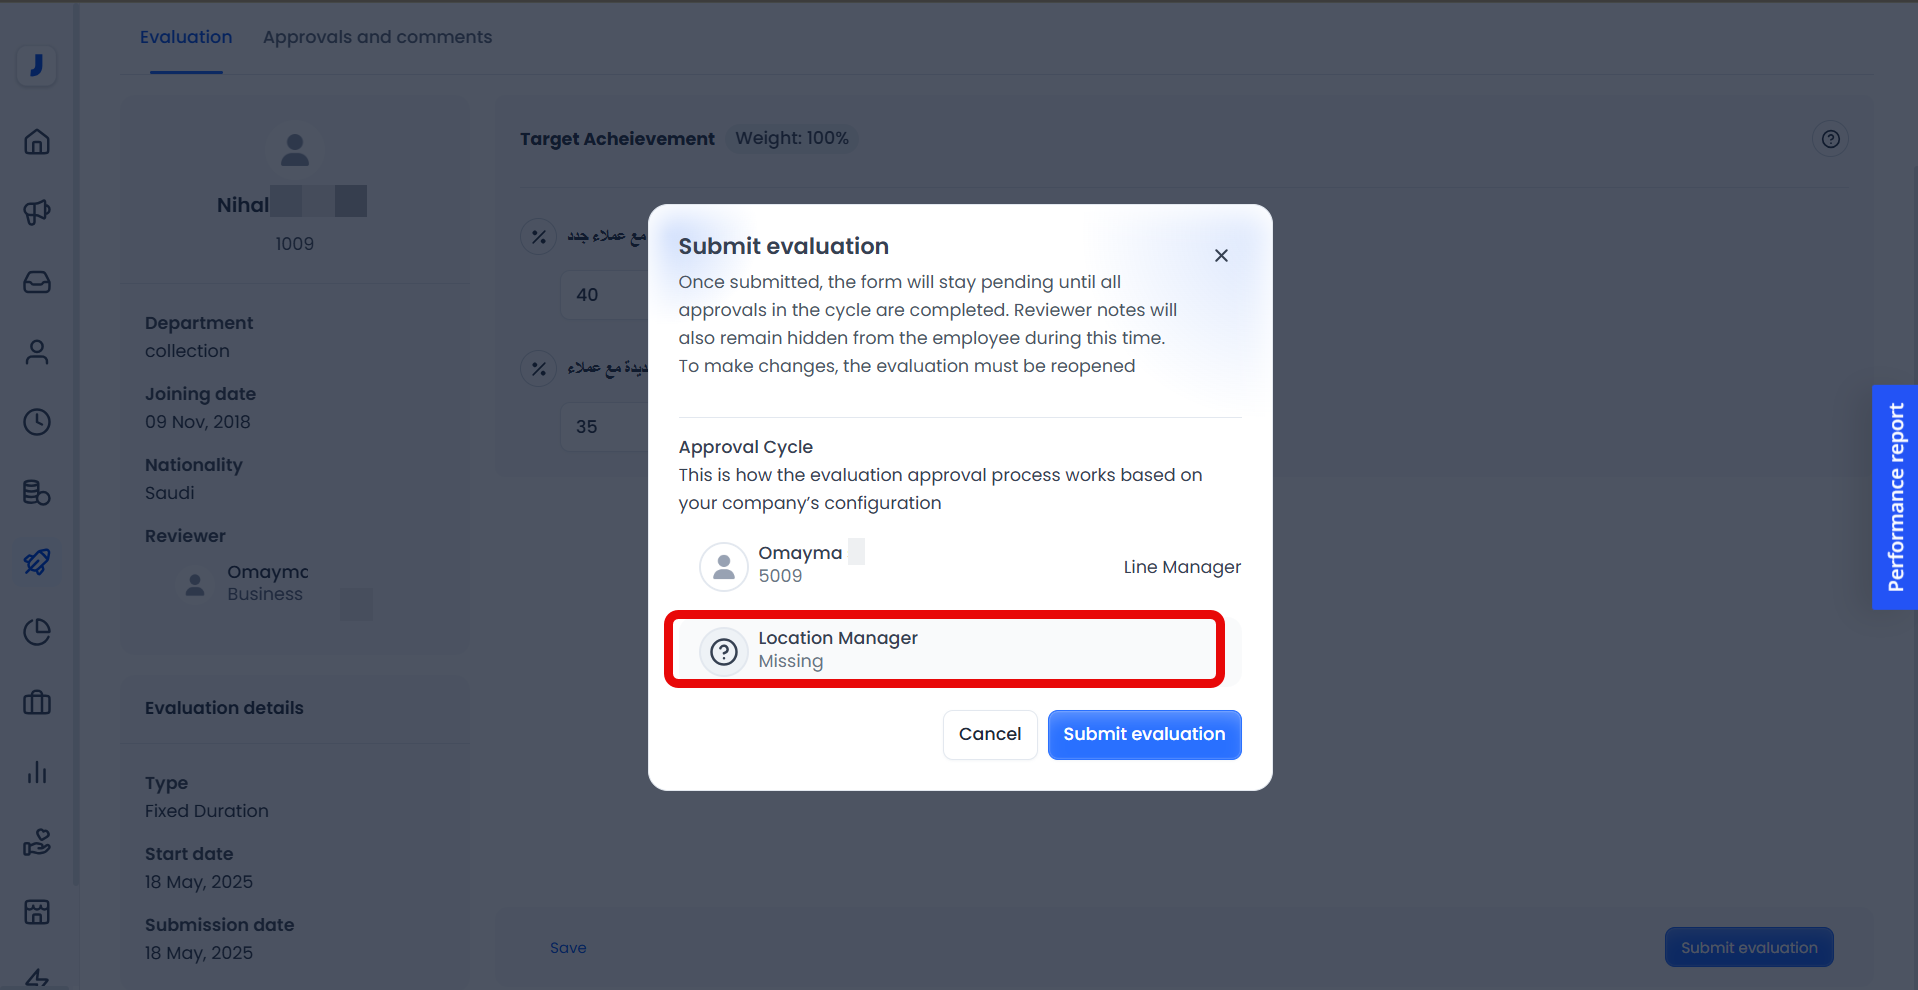
Task: Click the Save link at bottom
Action: 568,948
